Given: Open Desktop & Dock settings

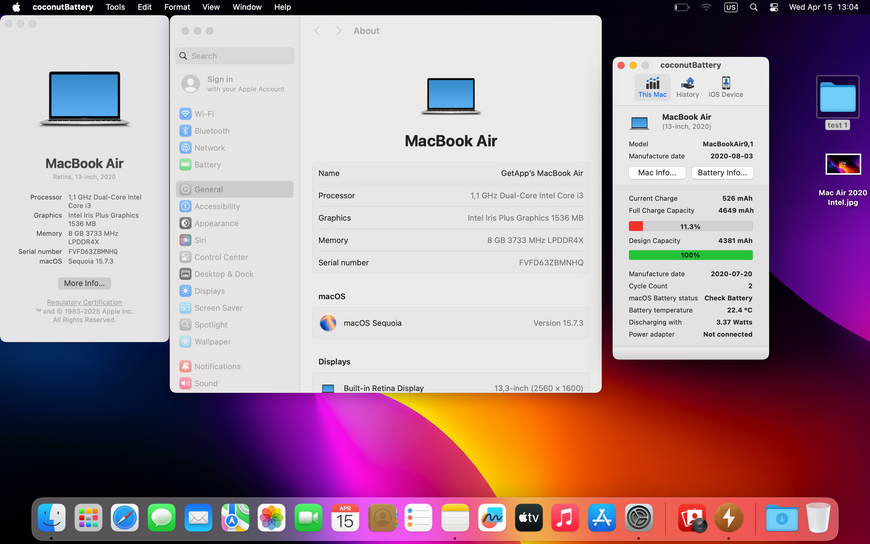Looking at the screenshot, I should point(235,274).
